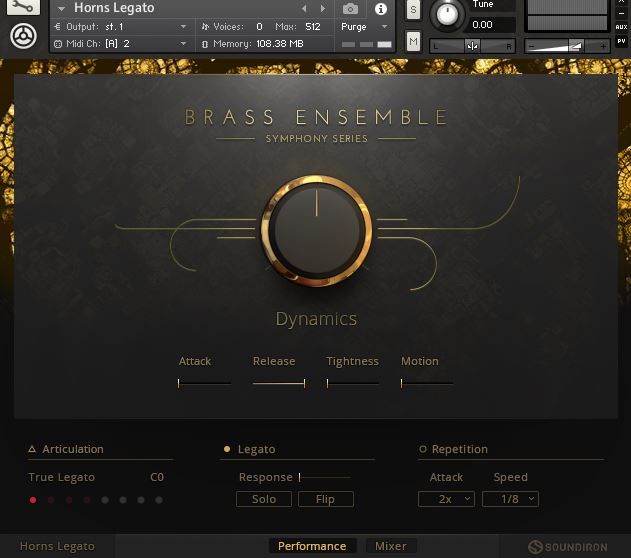Screen dimensions: 631x558
Task: Click the next instrument arrow
Action: (x=322, y=9)
